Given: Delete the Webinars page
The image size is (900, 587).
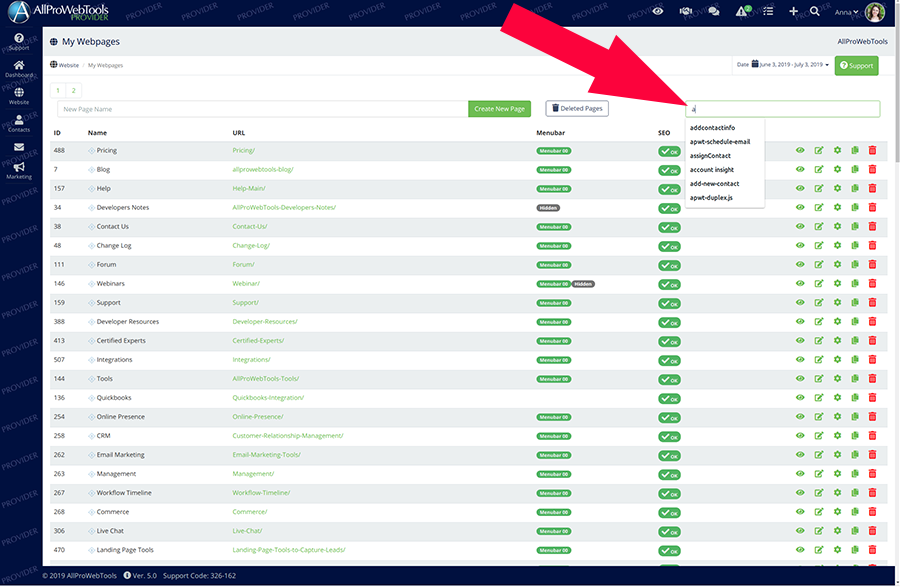Looking at the screenshot, I should click(872, 283).
